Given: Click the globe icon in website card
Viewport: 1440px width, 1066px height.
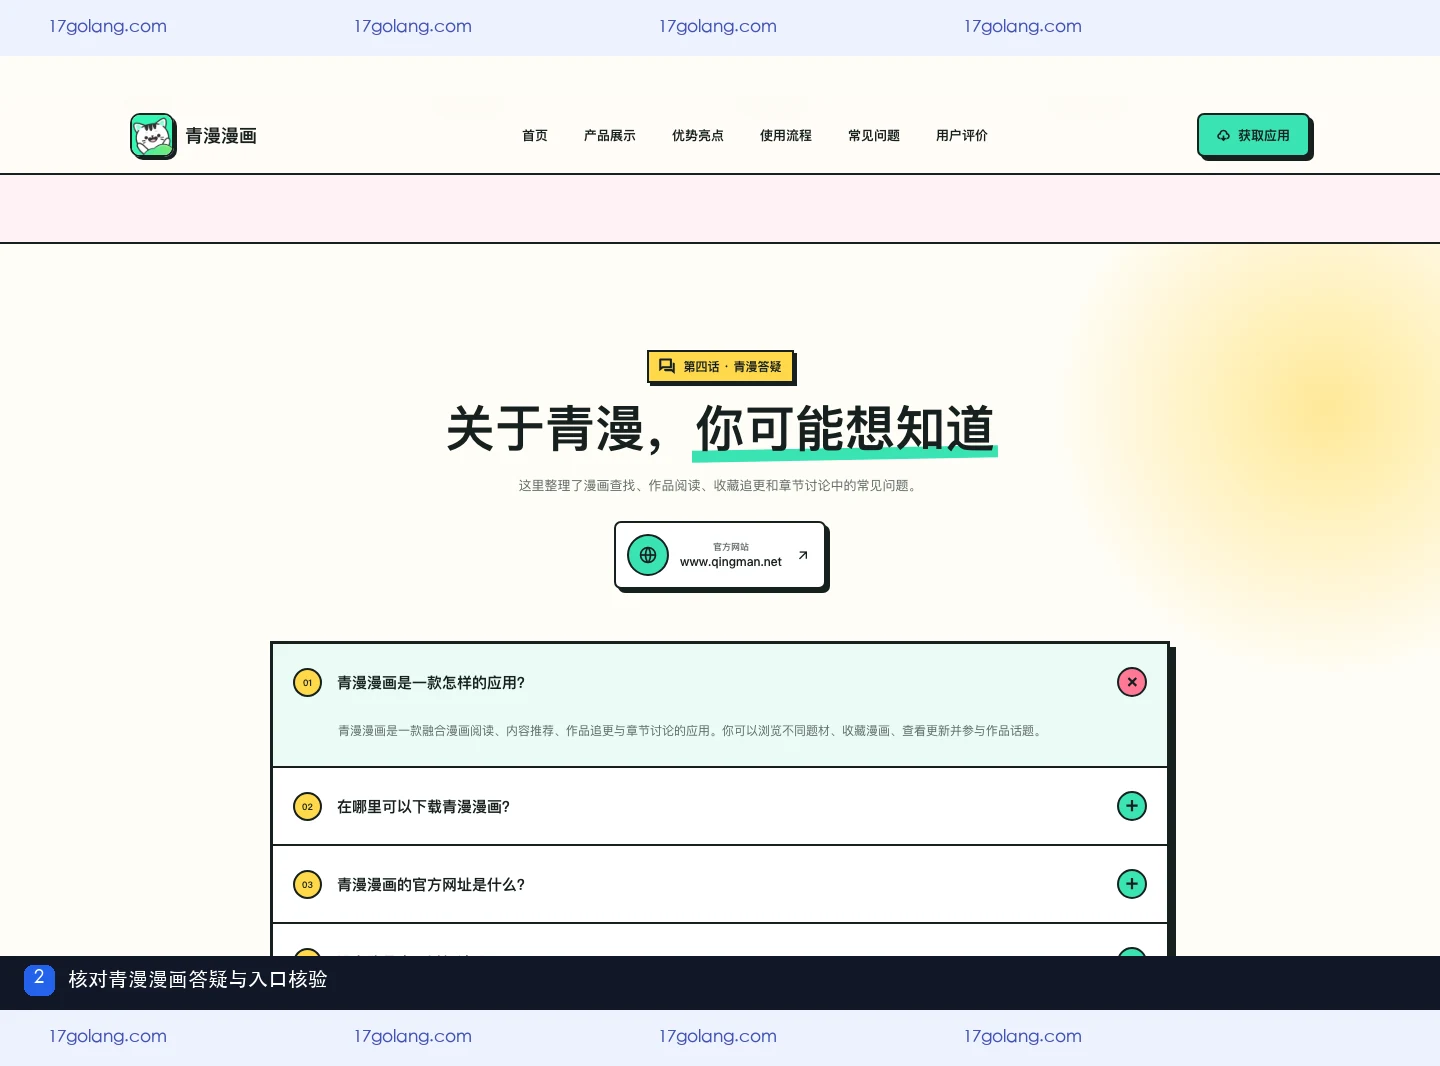Looking at the screenshot, I should (x=648, y=555).
